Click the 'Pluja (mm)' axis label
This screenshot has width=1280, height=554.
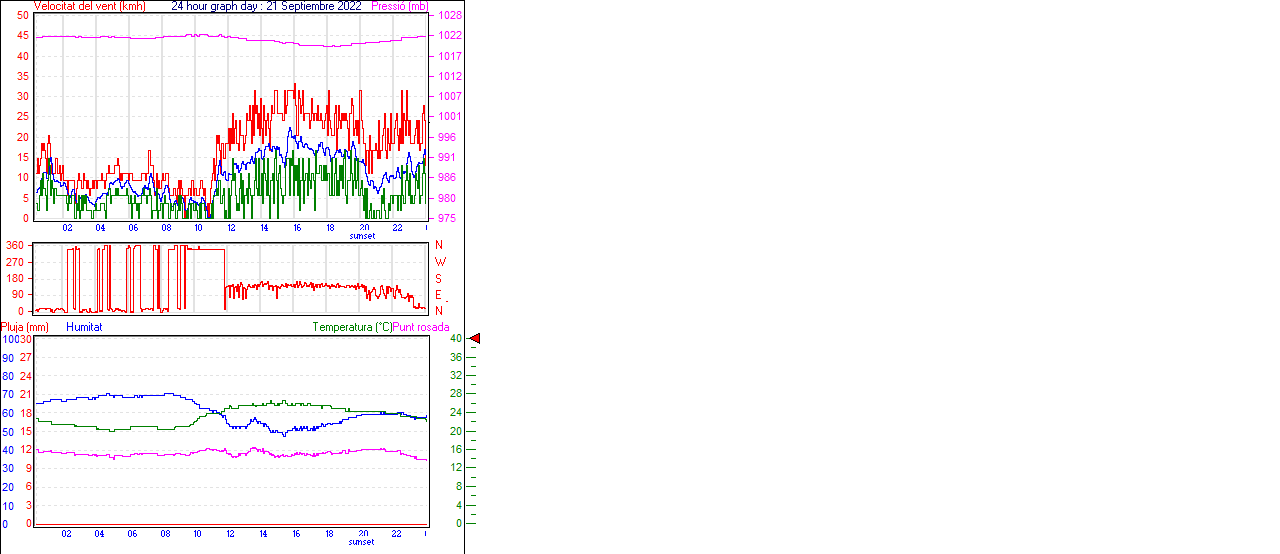click(25, 327)
